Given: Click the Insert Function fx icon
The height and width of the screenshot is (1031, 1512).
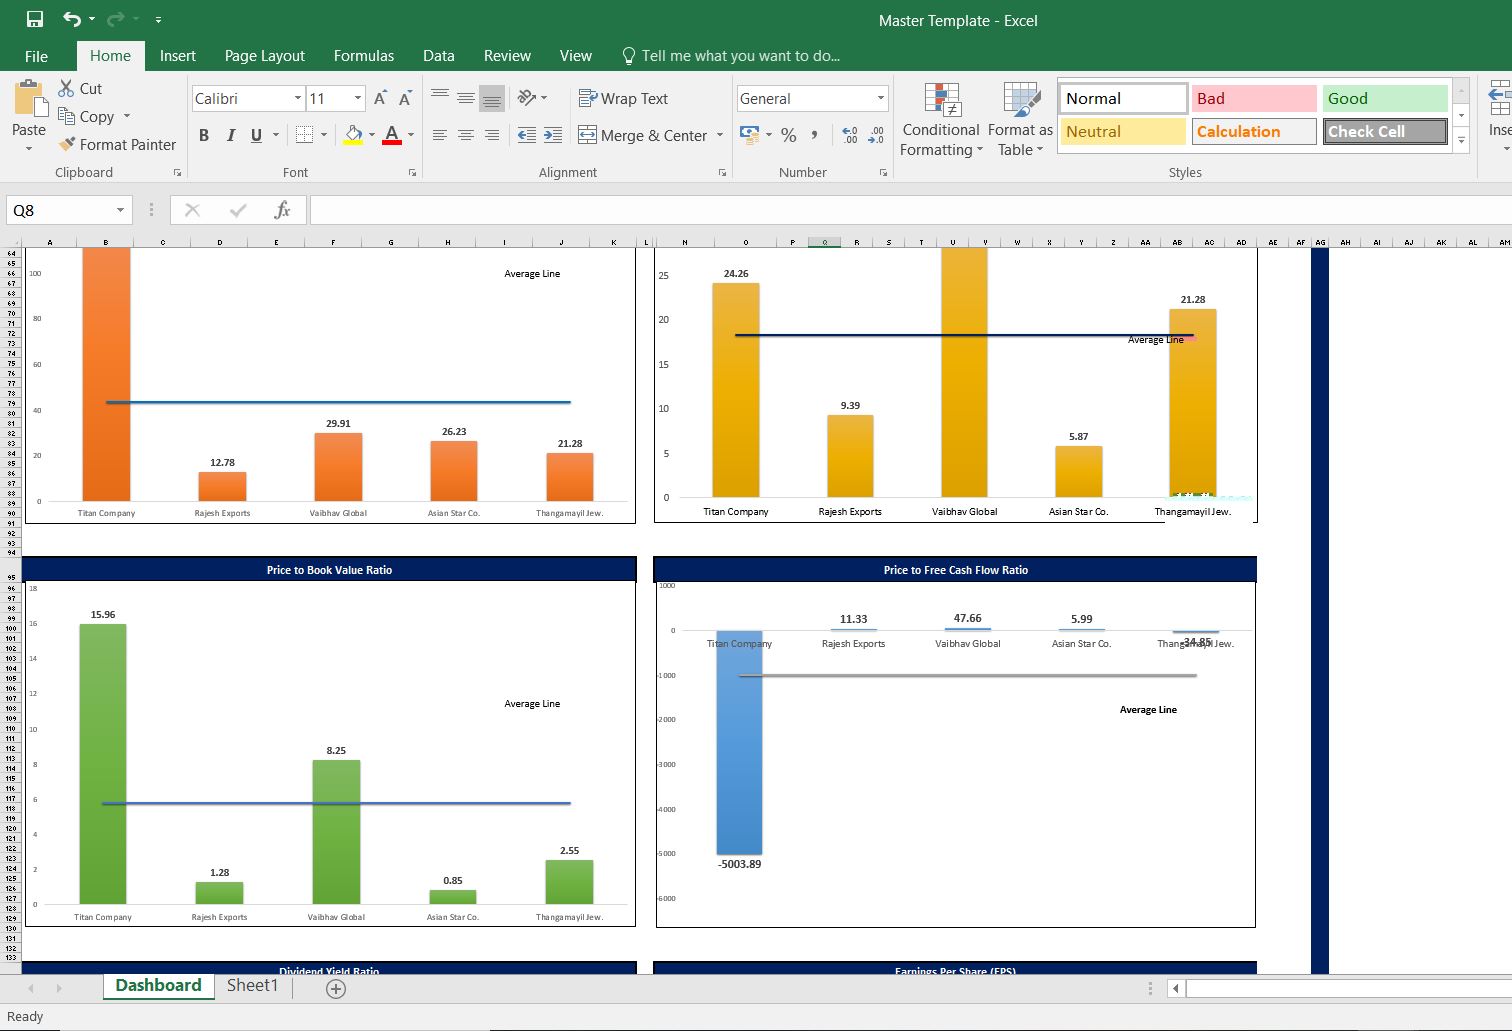Looking at the screenshot, I should 282,210.
